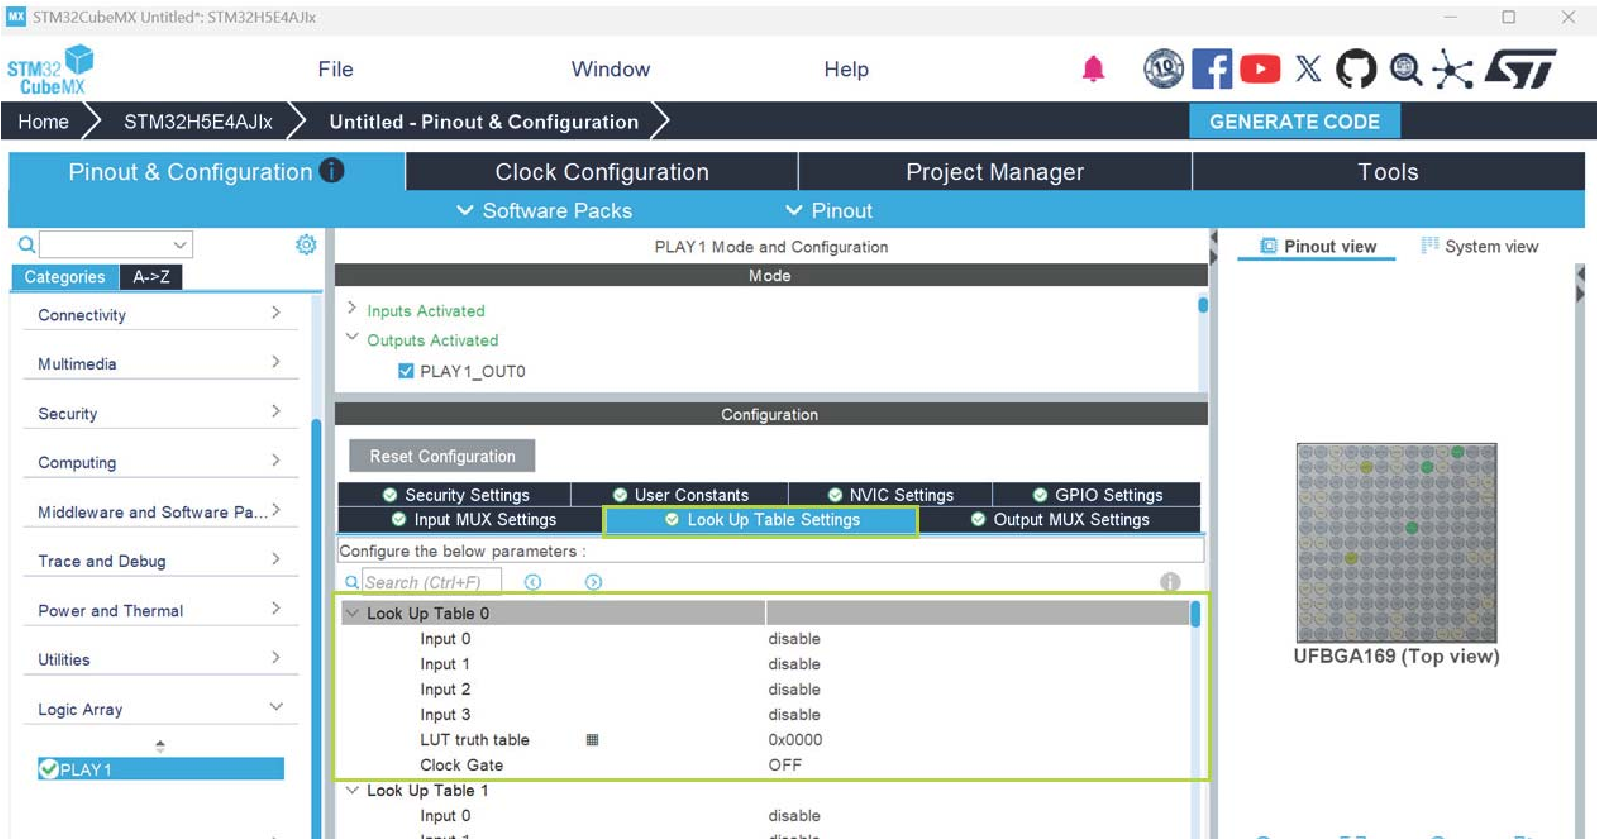1597x839 pixels.
Task: Open the categories settings gear icon
Action: (306, 244)
